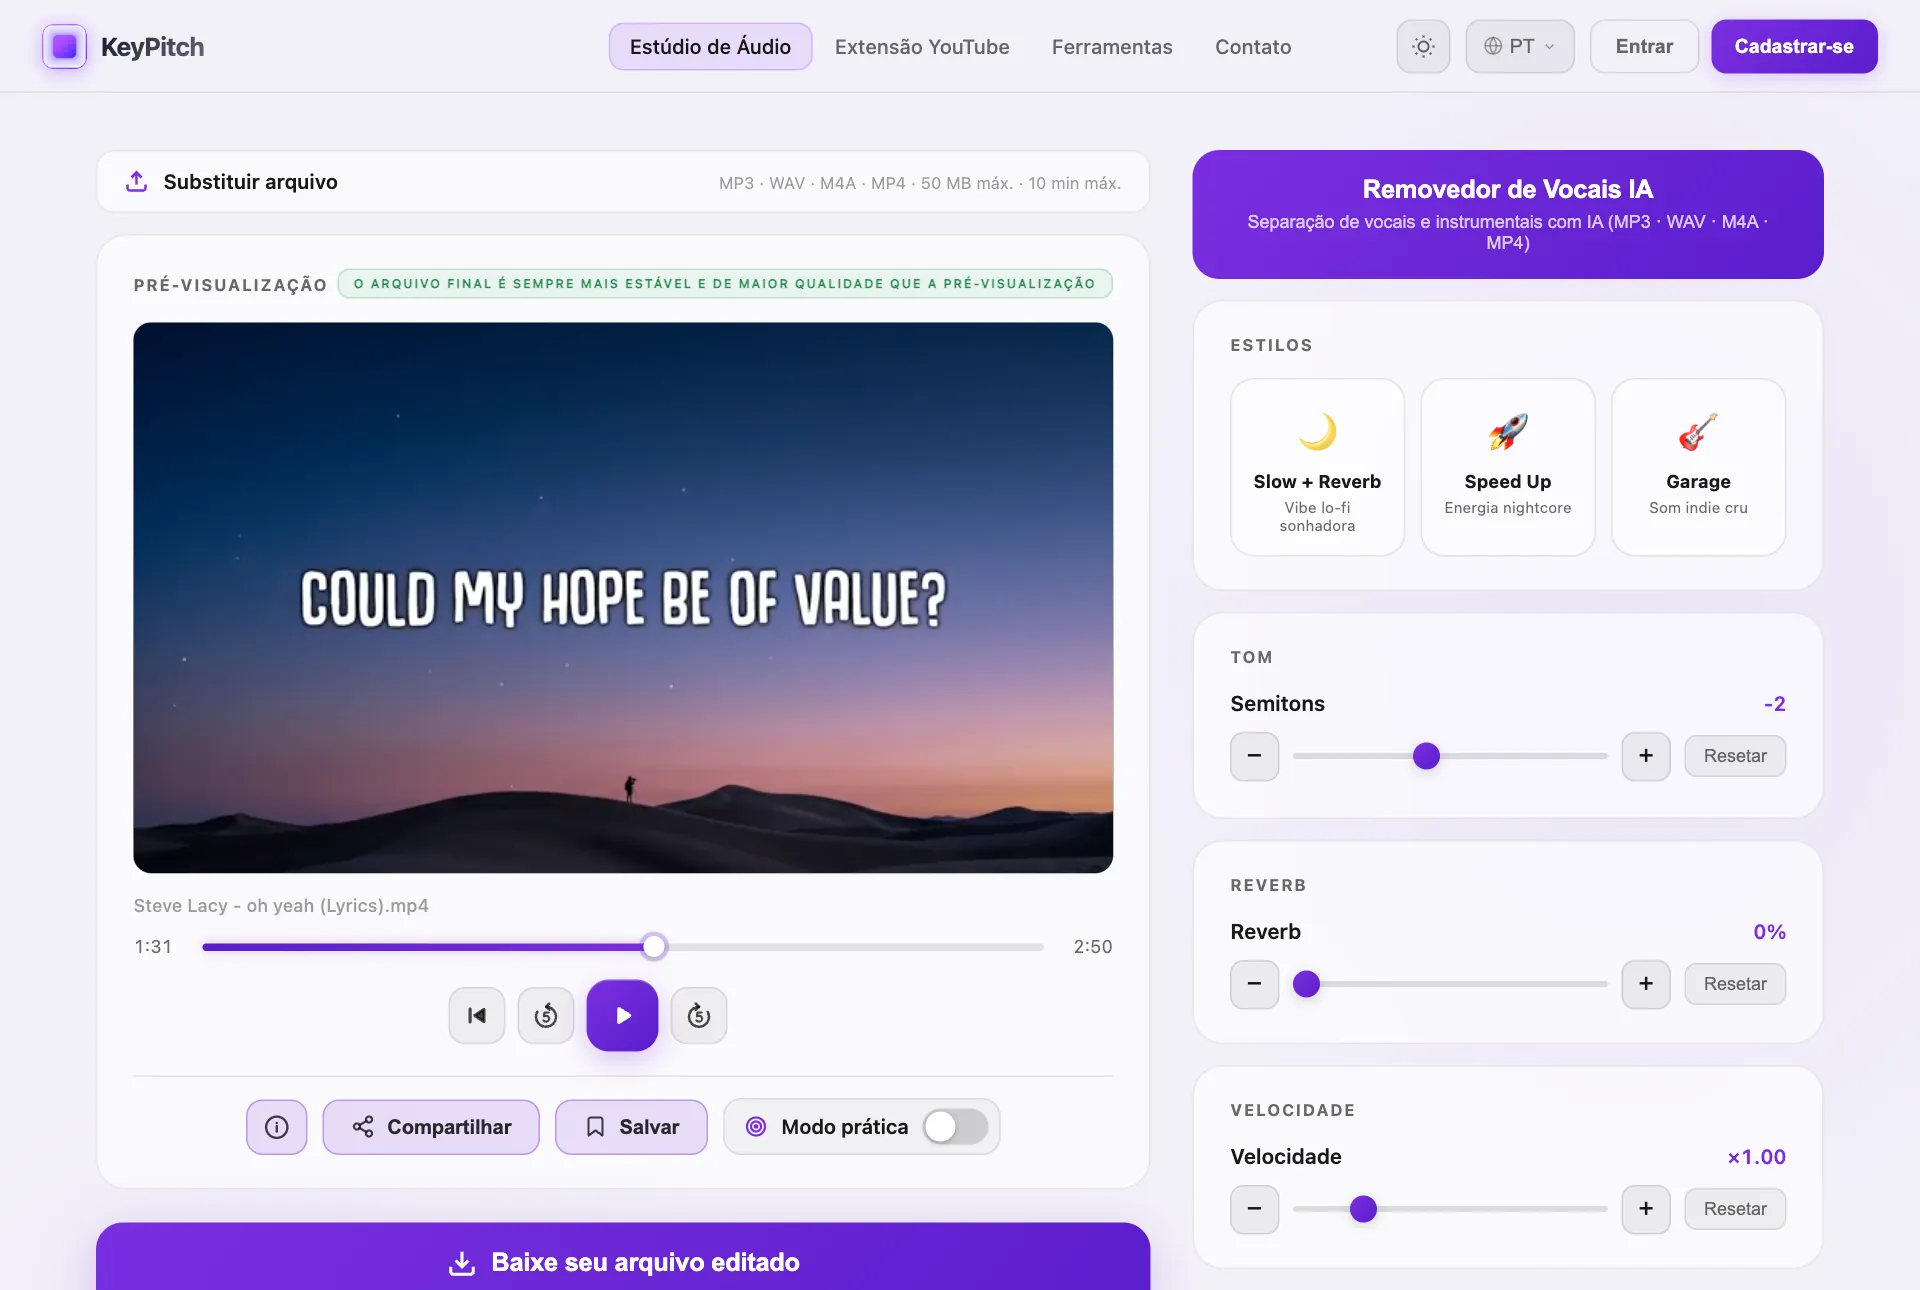This screenshot has width=1920, height=1290.
Task: Click the KeyPitch logo icon
Action: point(64,47)
